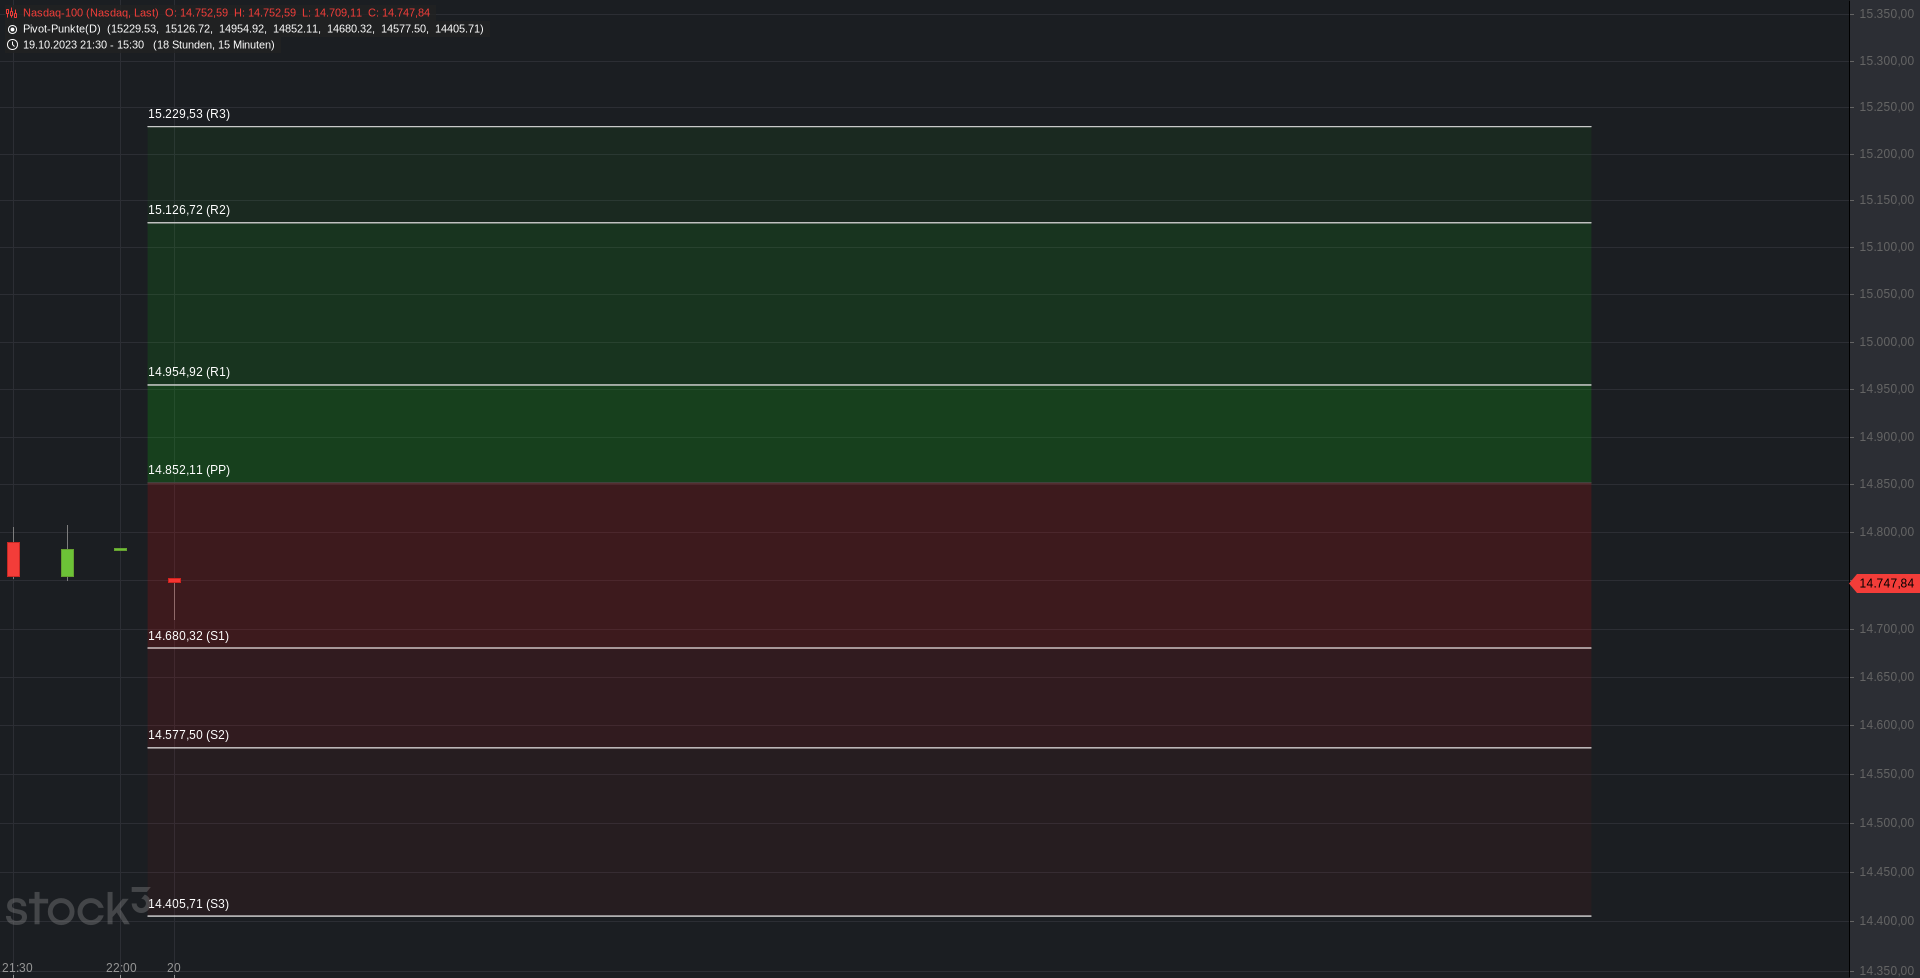Select the 15.229,53 (R3) pivot line label
1920x978 pixels.
189,114
